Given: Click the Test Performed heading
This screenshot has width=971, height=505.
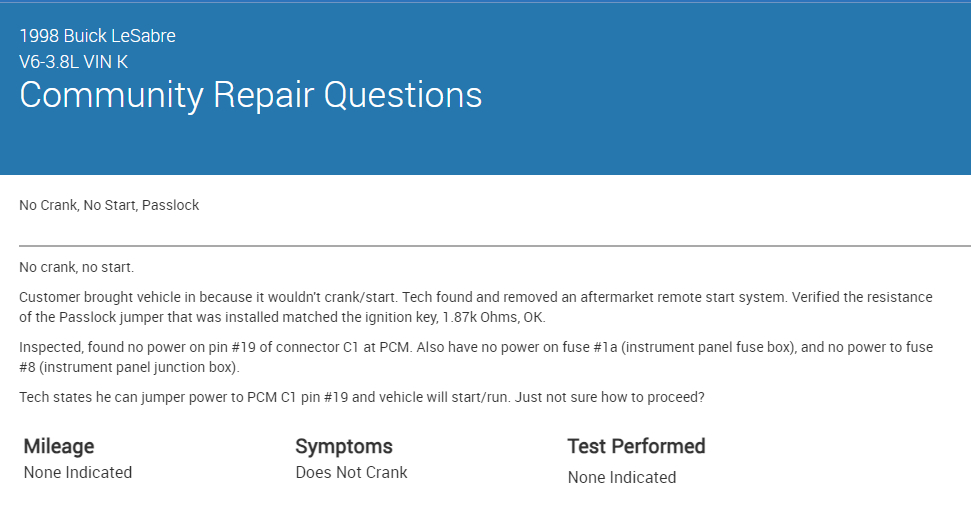Looking at the screenshot, I should coord(636,446).
